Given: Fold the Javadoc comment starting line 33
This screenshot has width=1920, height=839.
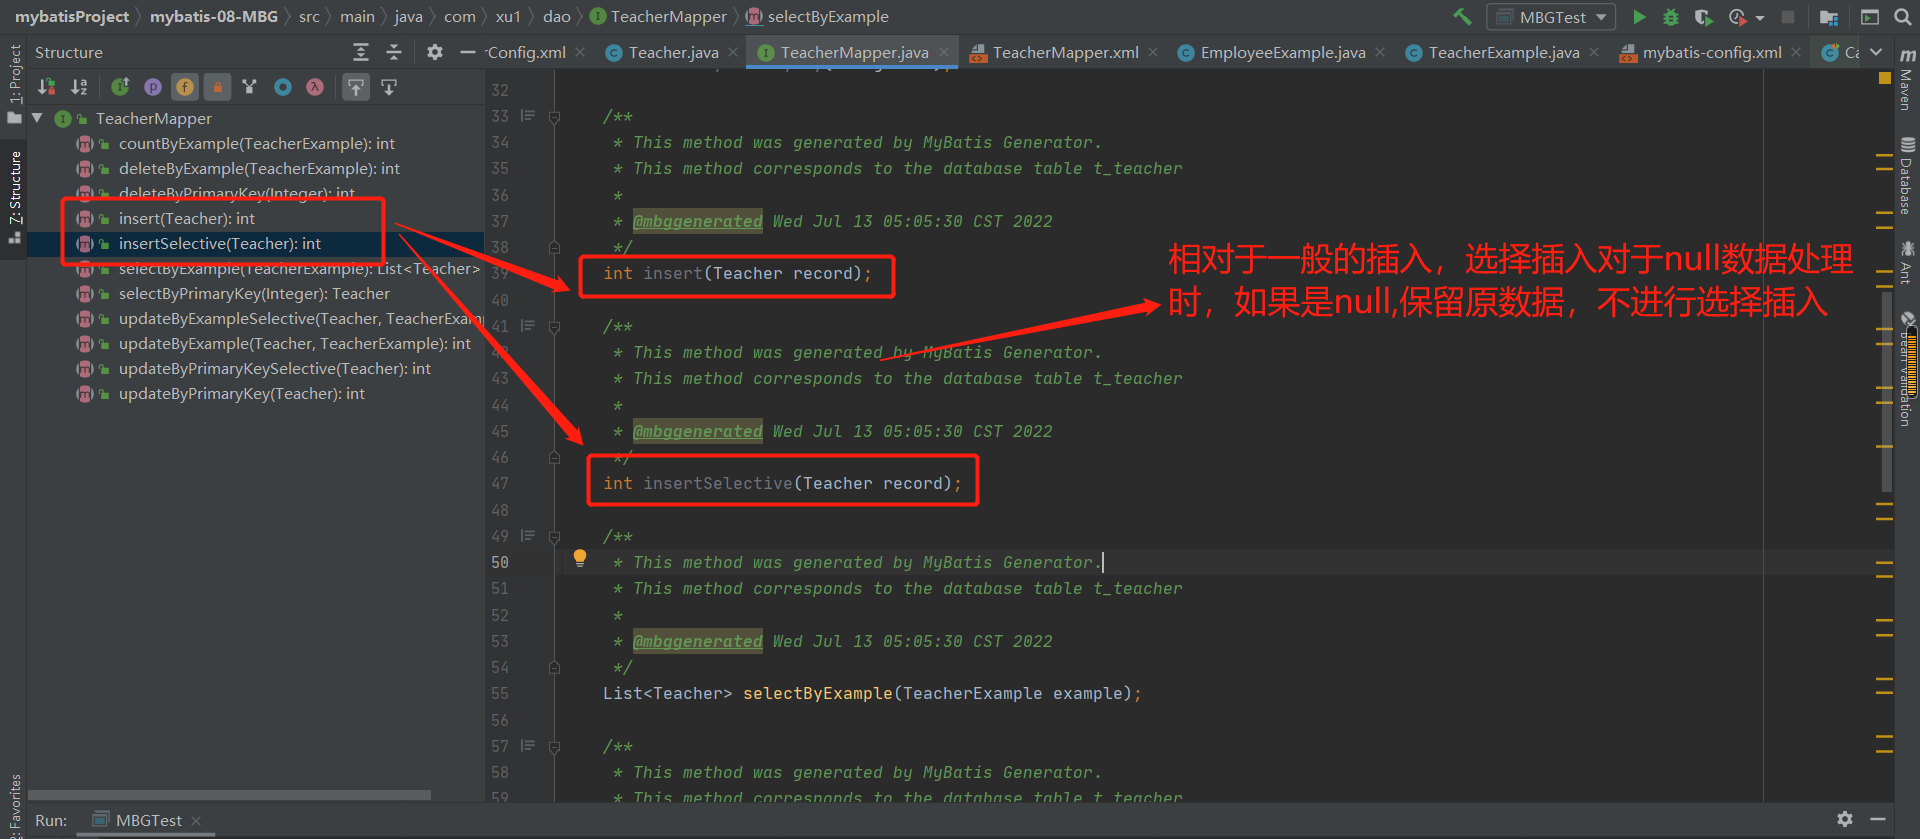Looking at the screenshot, I should tap(554, 116).
